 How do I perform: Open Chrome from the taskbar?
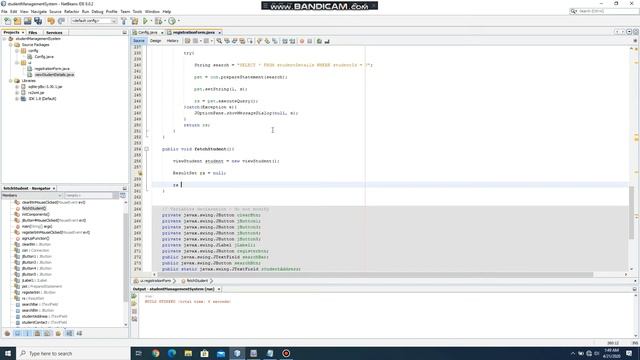(x=156, y=353)
